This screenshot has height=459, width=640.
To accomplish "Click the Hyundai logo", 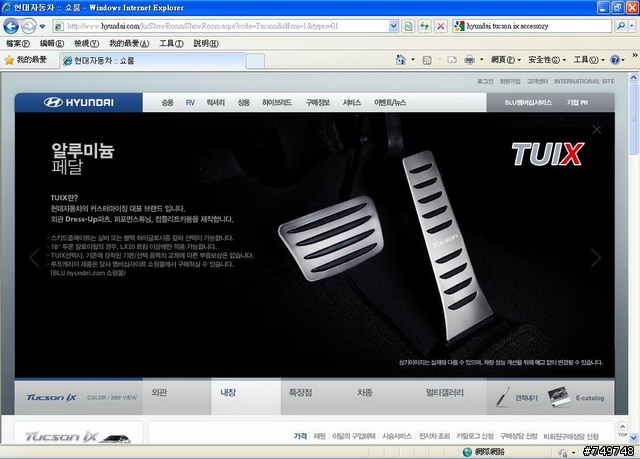I will point(79,102).
